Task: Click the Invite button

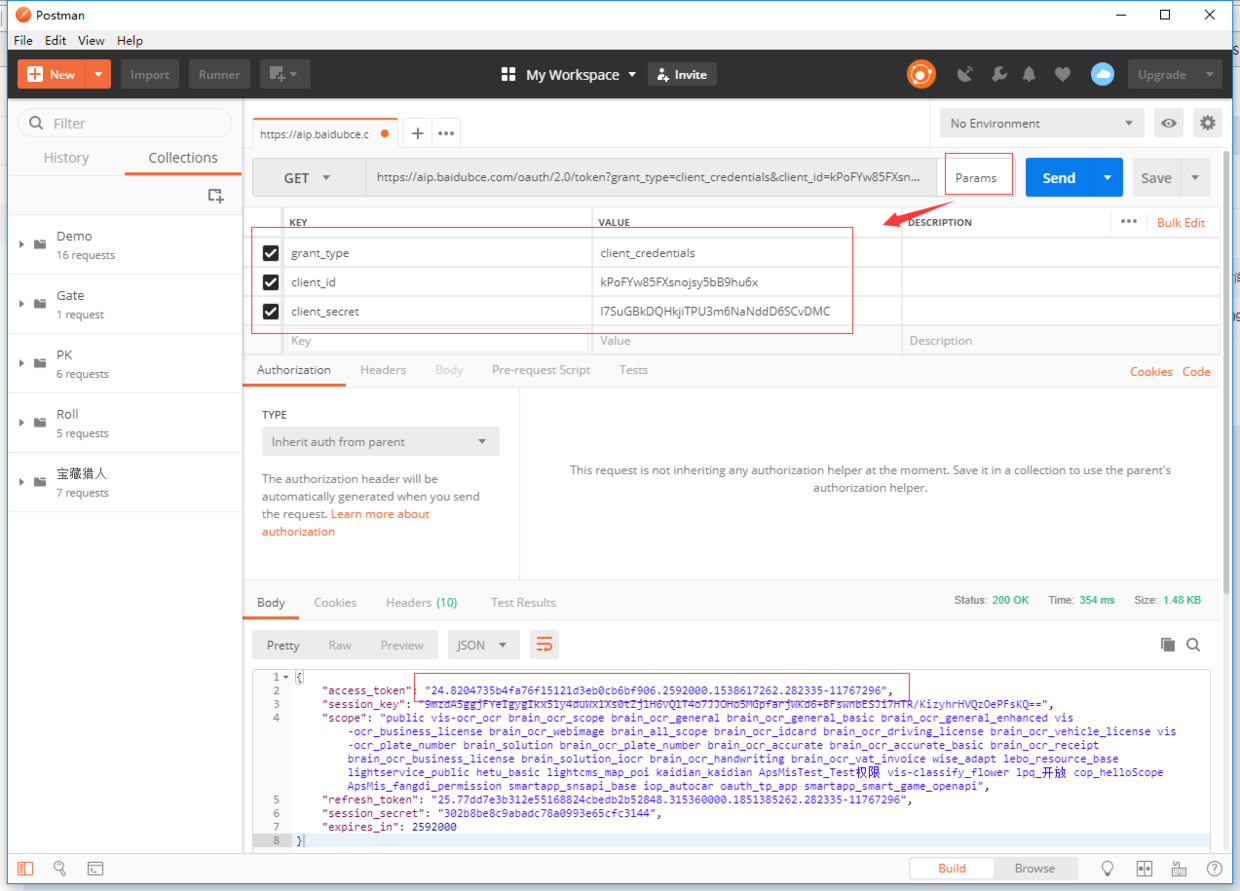Action: click(x=681, y=74)
